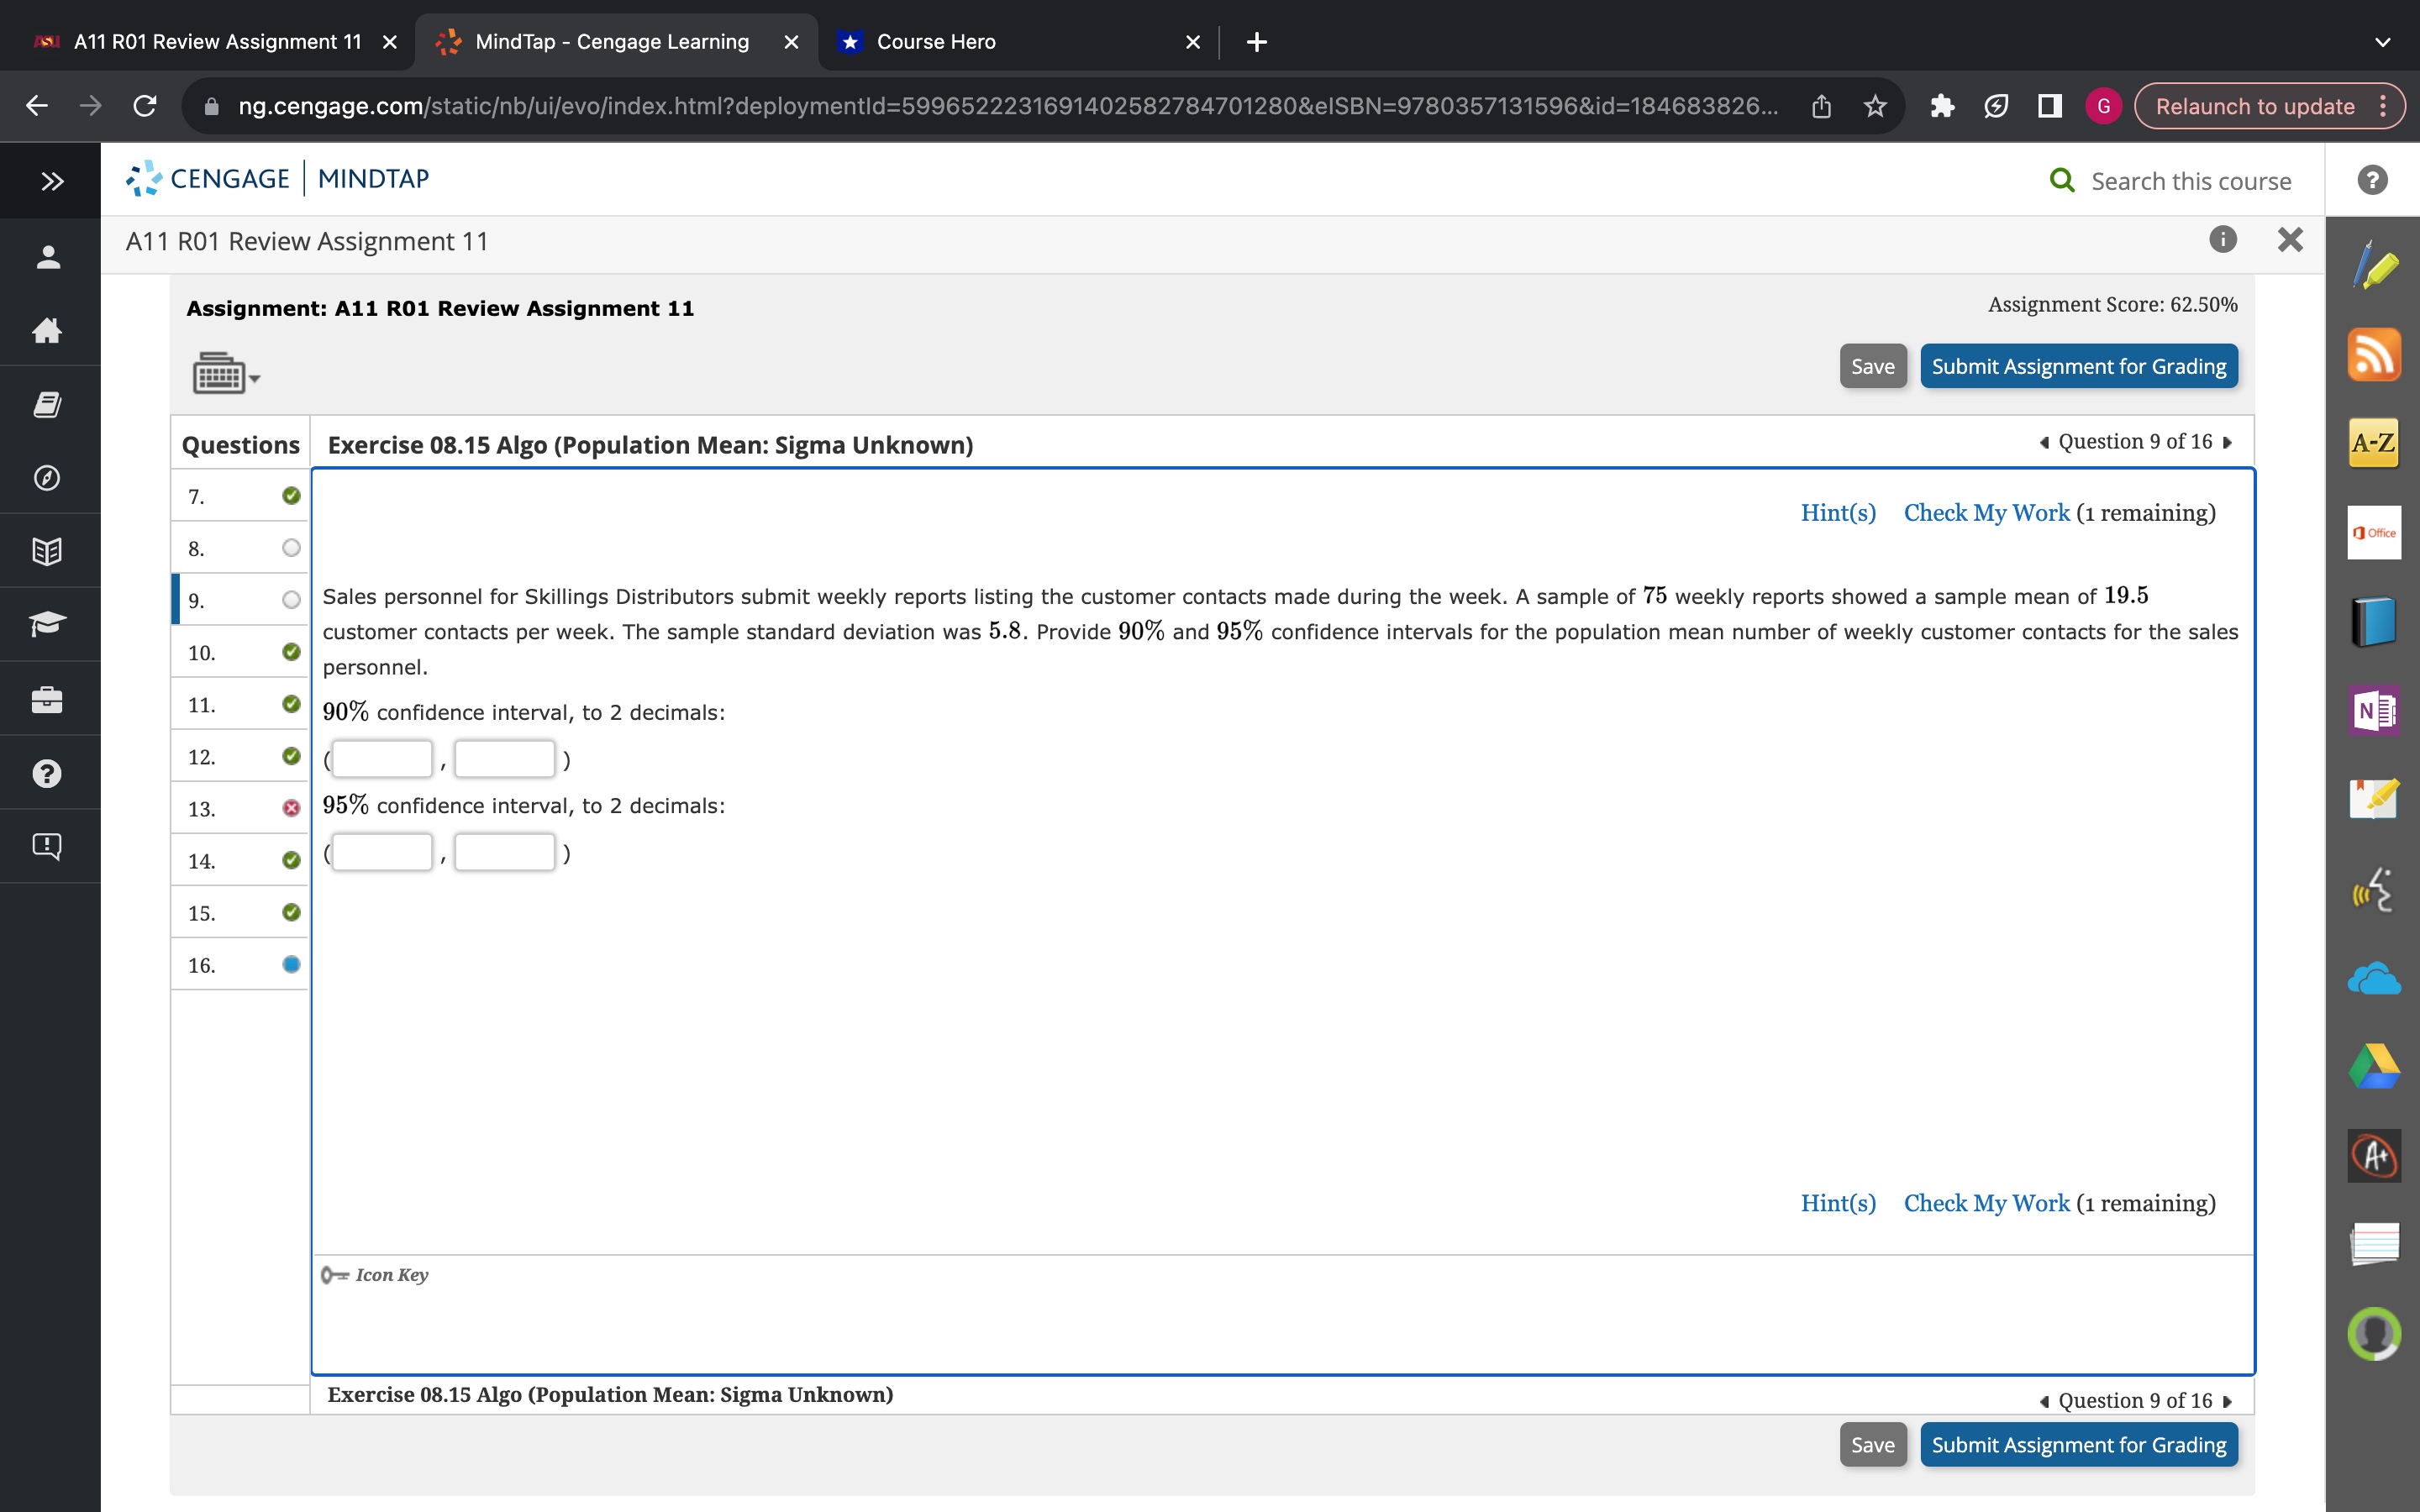Submit Assignment for Grading
Viewport: 2420px width, 1512px height.
[x=2079, y=366]
